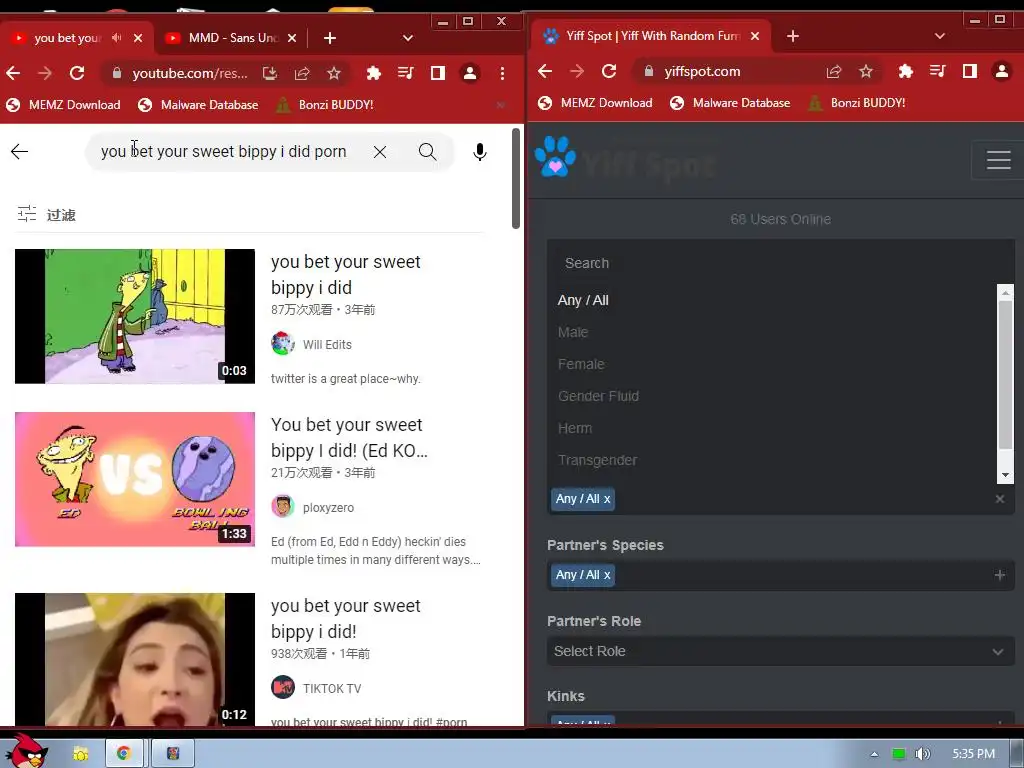Open a new tab in the YouTube window
The height and width of the screenshot is (768, 1024).
pos(330,39)
